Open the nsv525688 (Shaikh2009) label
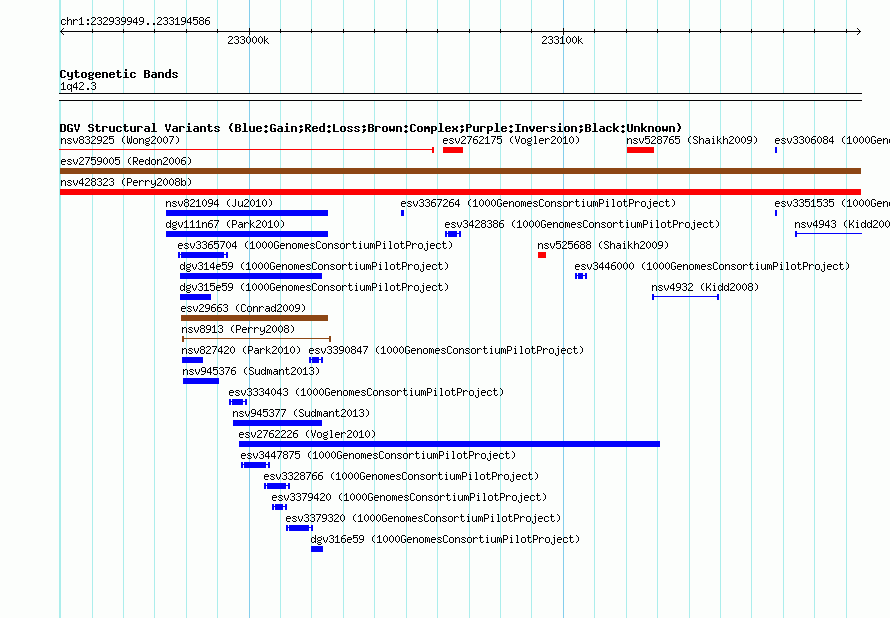This screenshot has height=618, width=890. point(603,245)
